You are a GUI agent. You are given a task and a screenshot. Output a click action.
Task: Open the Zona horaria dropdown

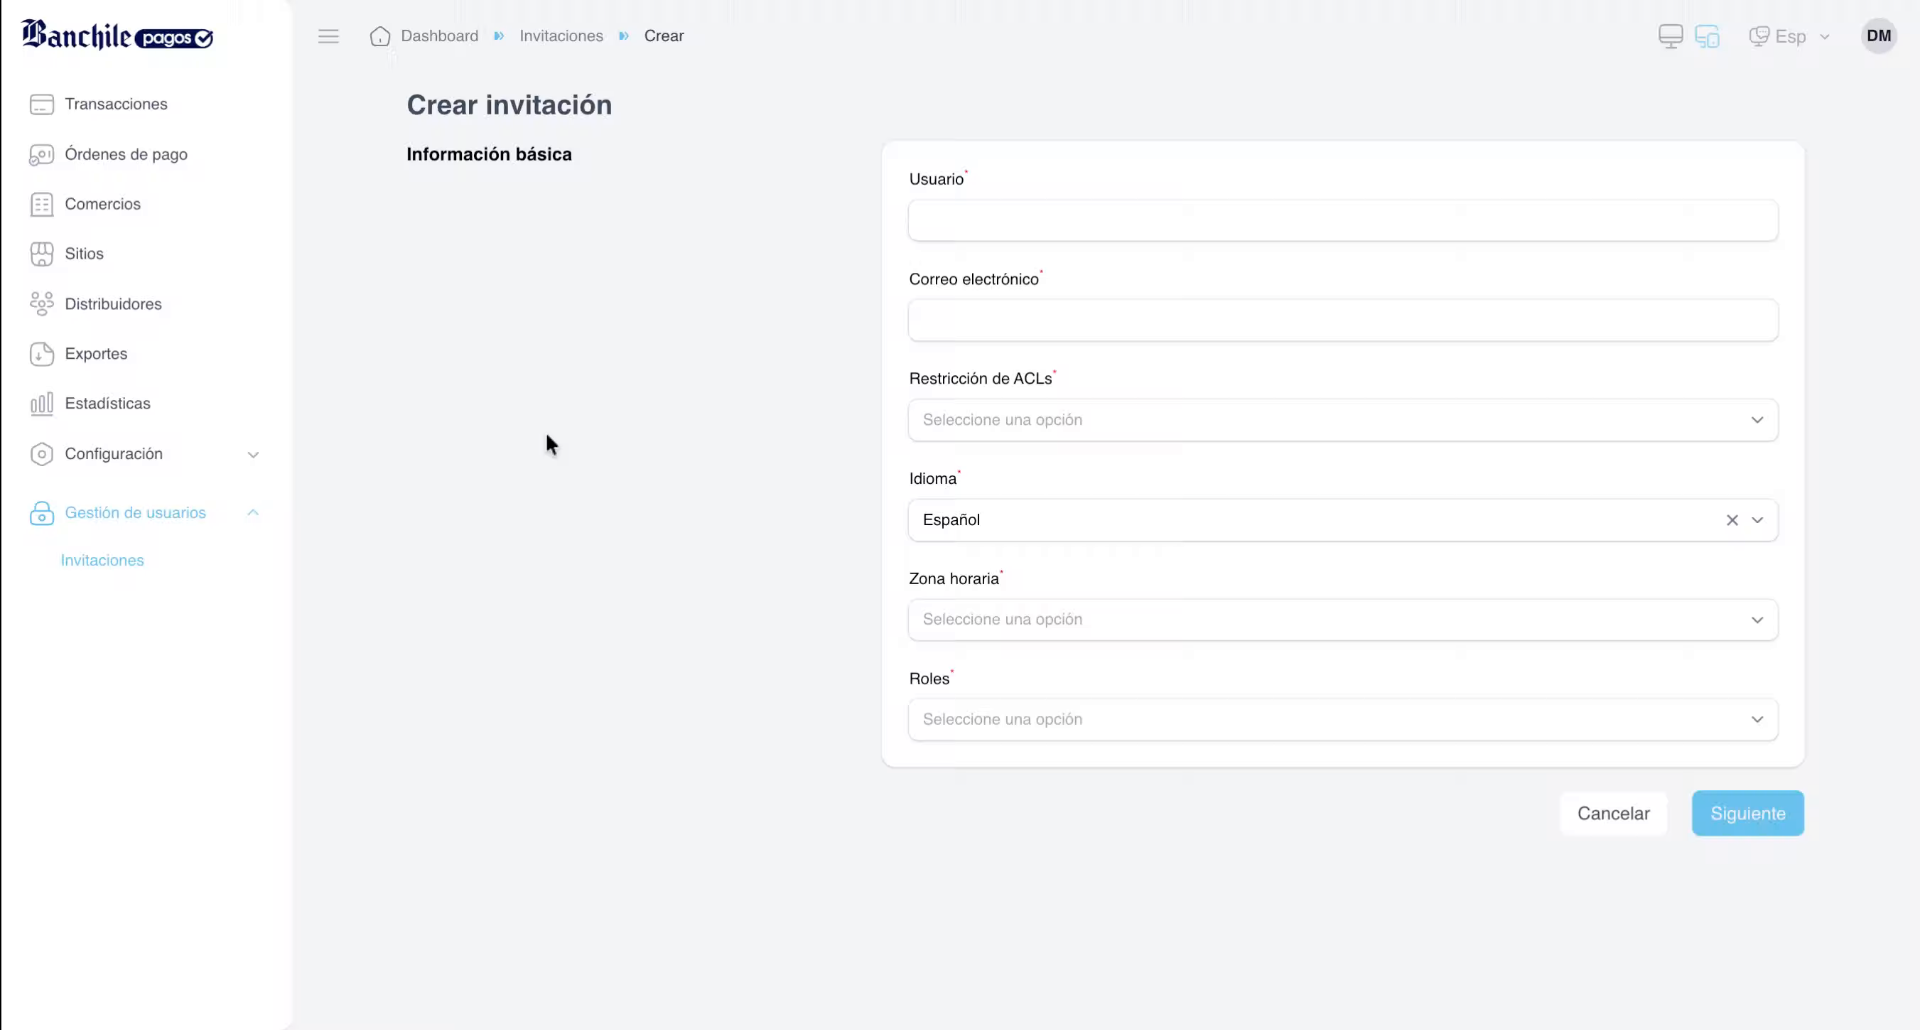pyautogui.click(x=1343, y=620)
